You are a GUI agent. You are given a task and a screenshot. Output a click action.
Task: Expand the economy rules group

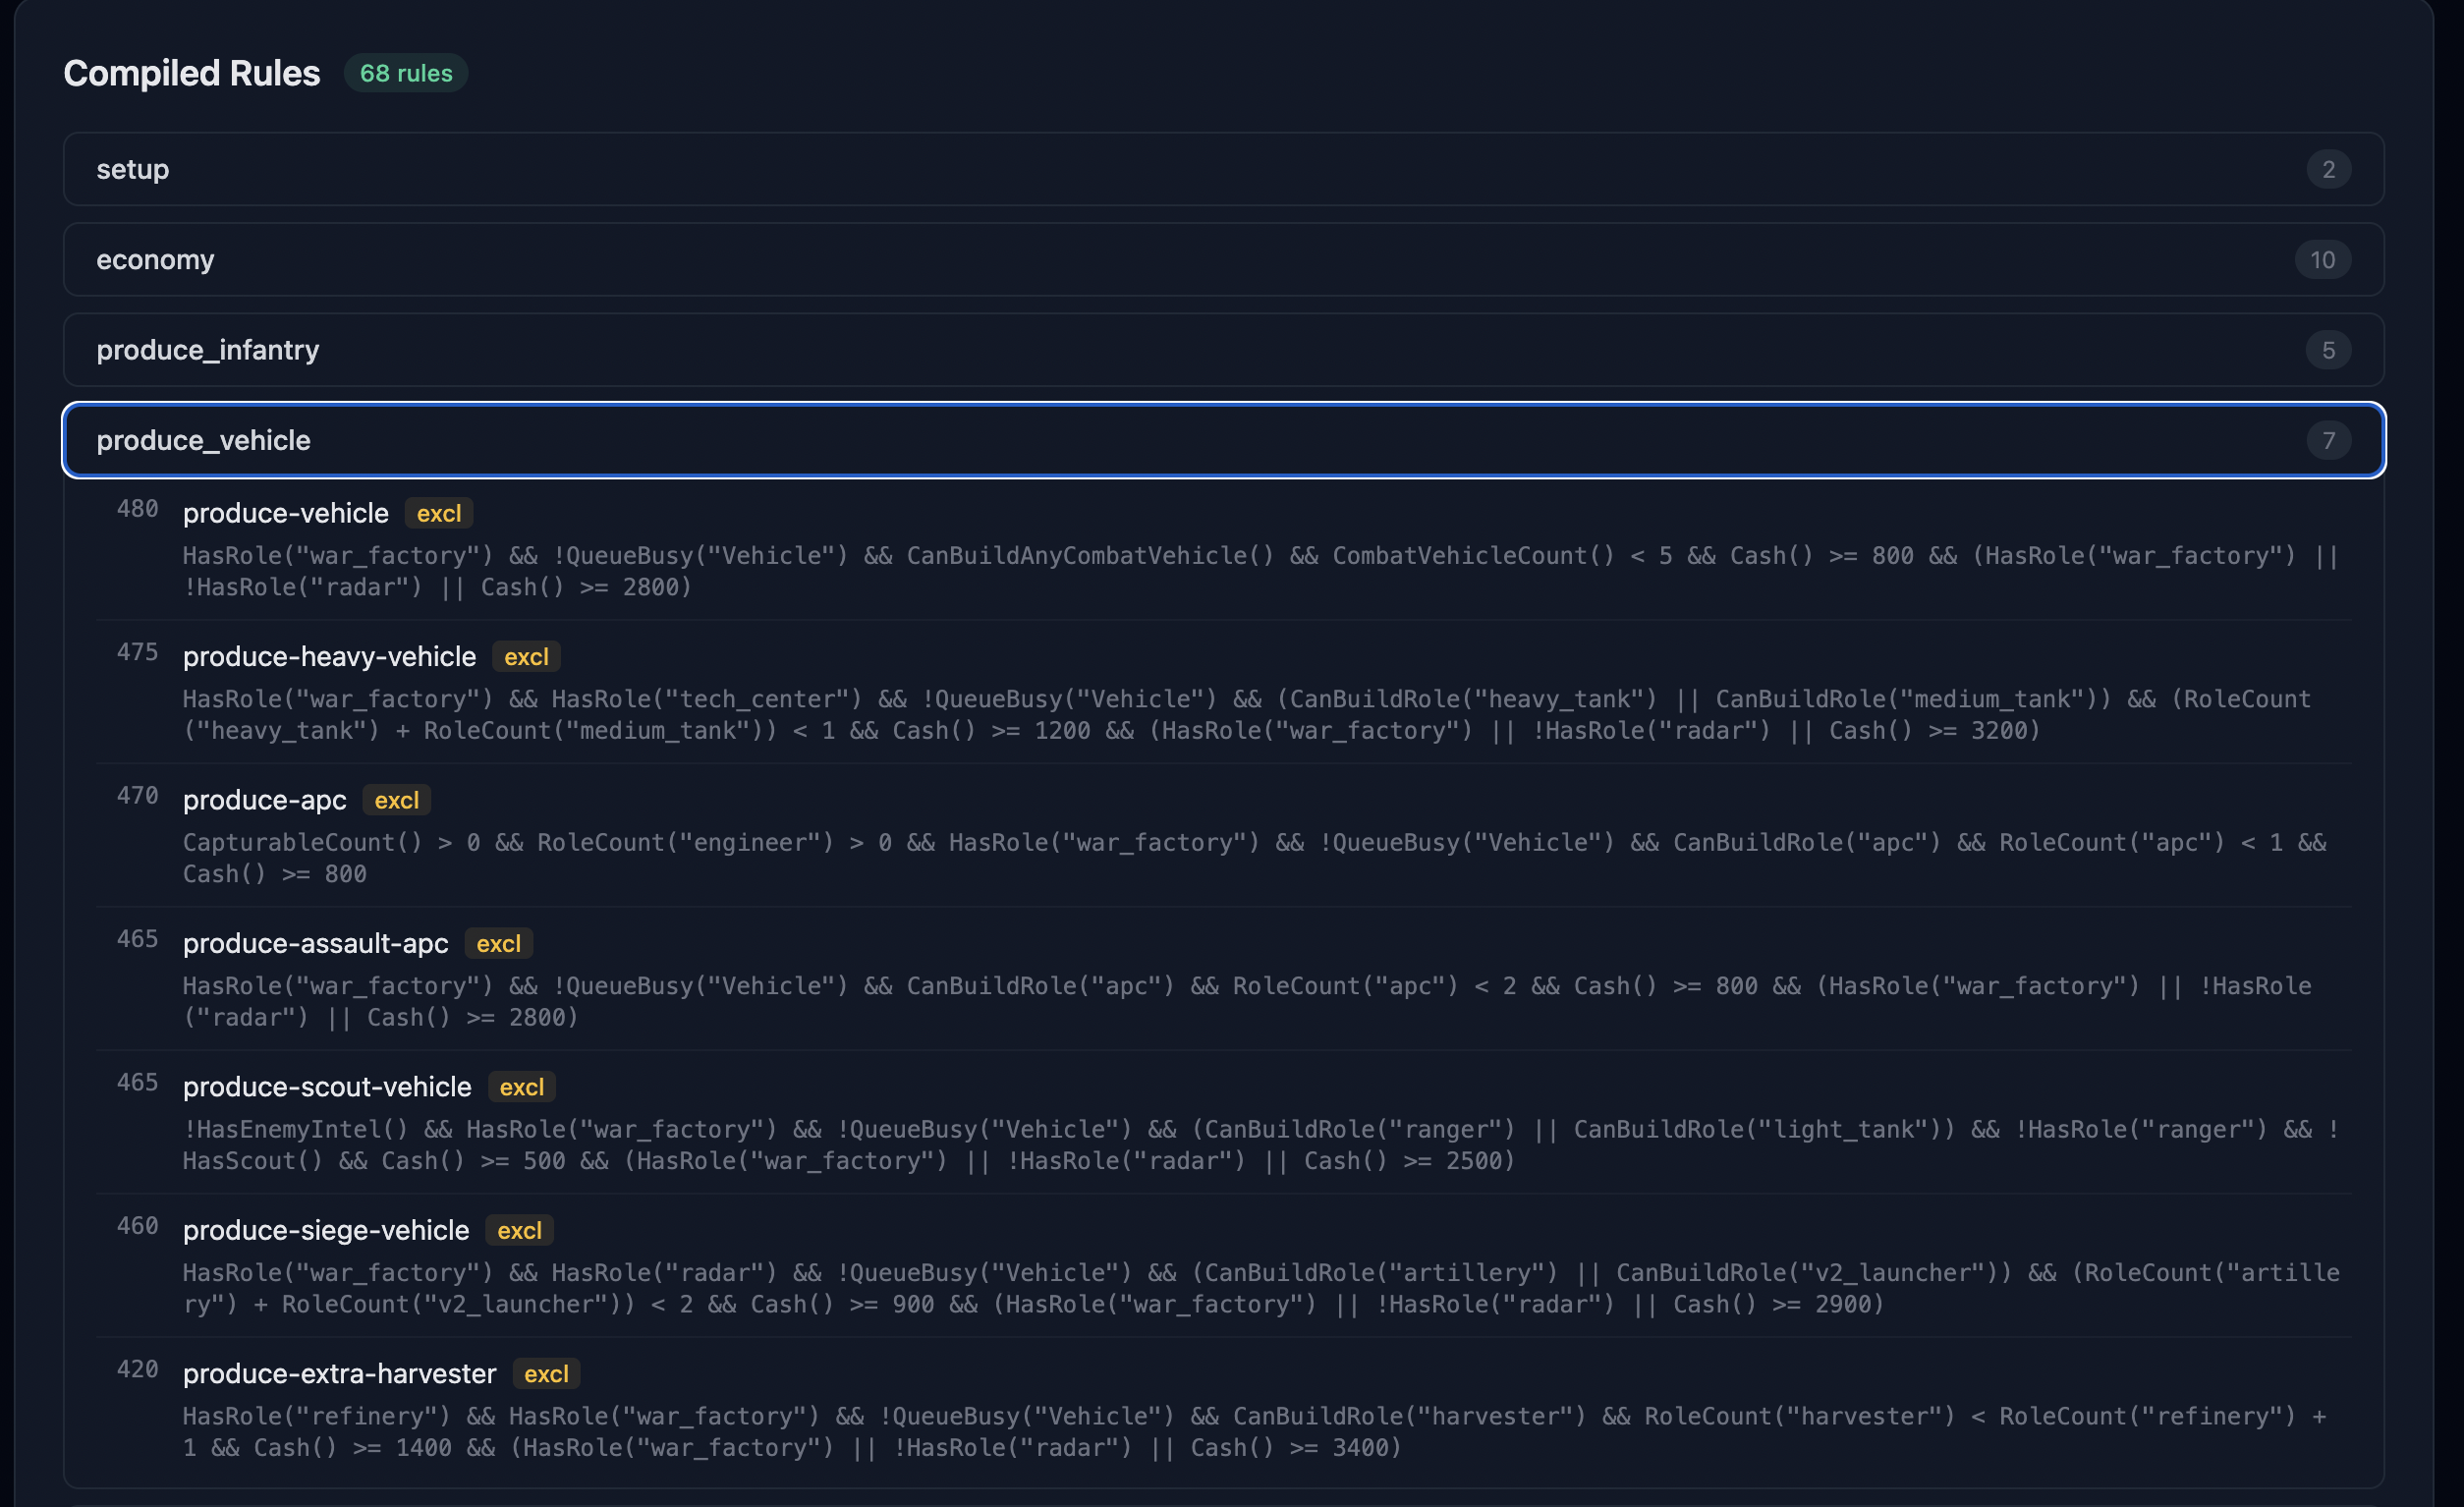[1222, 260]
